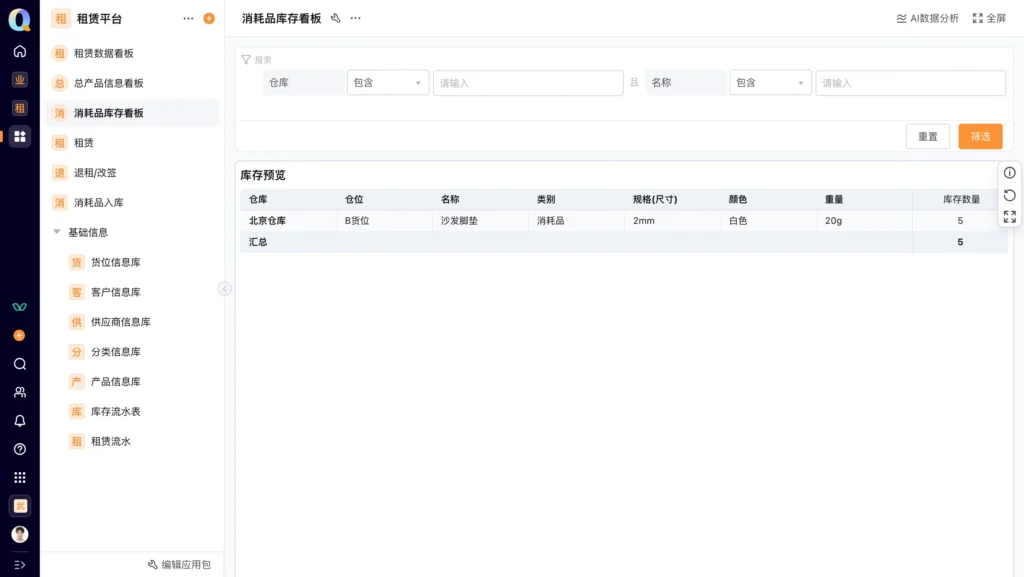Open the 包含 dropdown for 仓库 filter
Screen dimensions: 1024x577
pyautogui.click(x=388, y=83)
